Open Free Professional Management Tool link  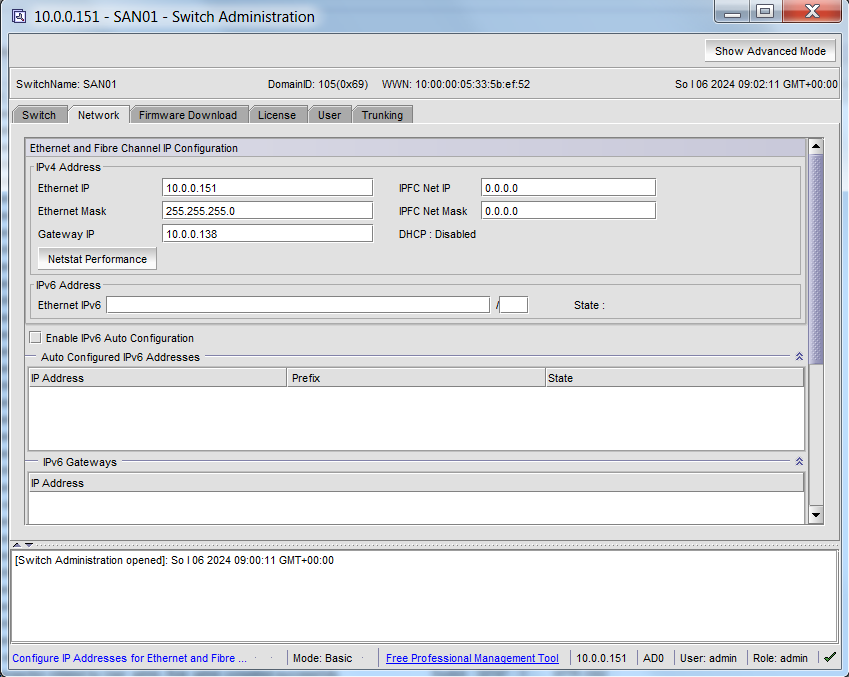pyautogui.click(x=472, y=658)
